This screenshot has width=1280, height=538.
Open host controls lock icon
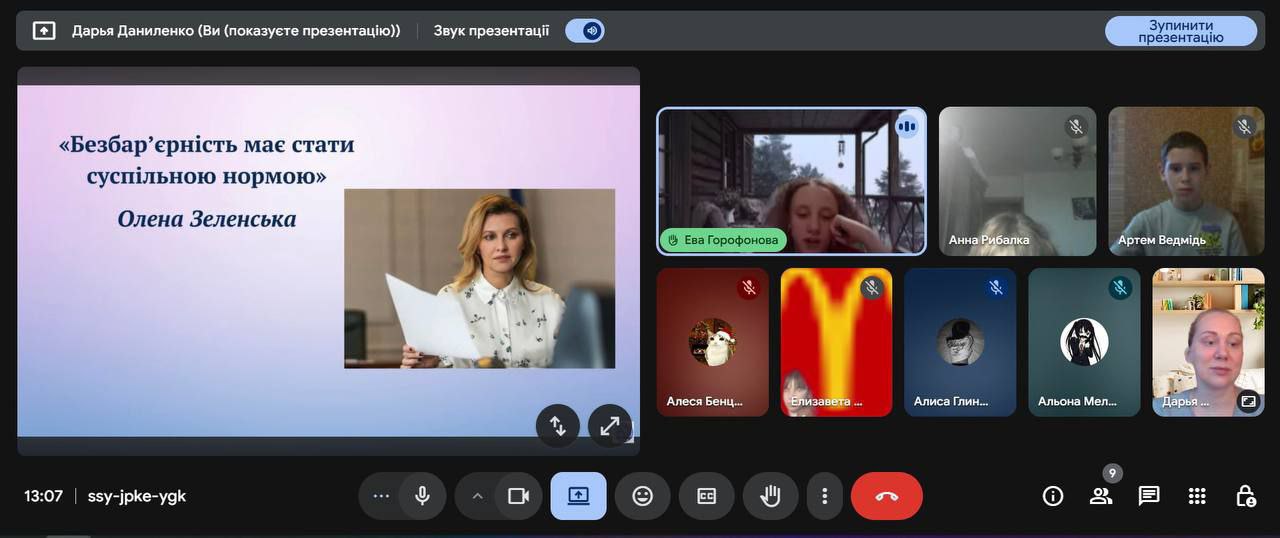[1245, 496]
